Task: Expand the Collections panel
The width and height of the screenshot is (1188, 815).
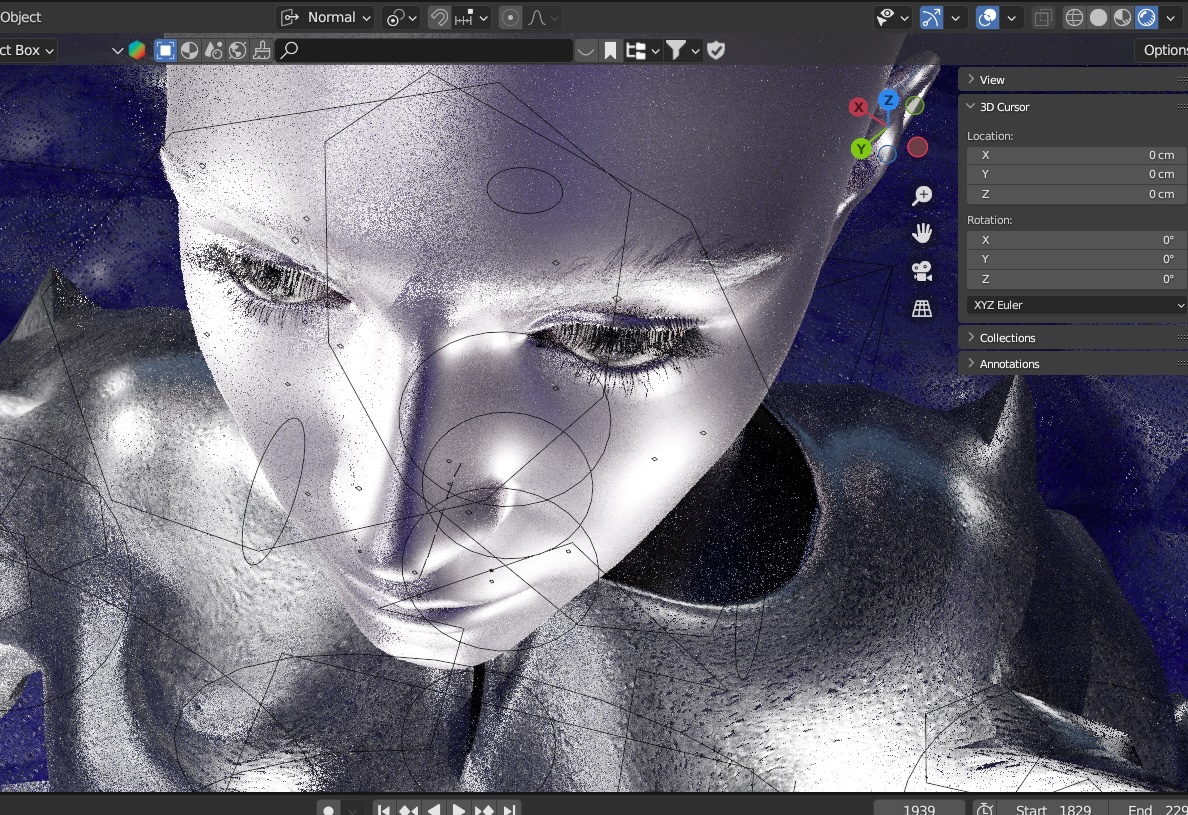Action: [x=1007, y=338]
